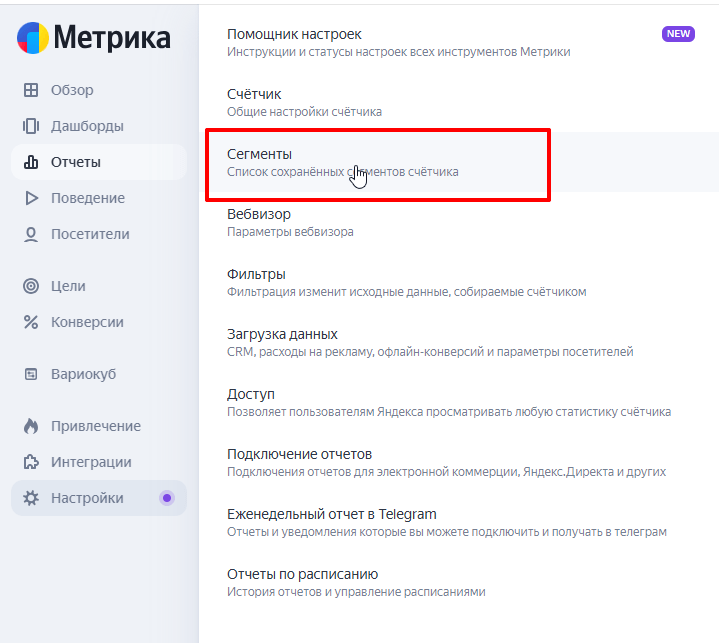Click the Привлечение flame icon
This screenshot has width=719, height=643.
31,426
